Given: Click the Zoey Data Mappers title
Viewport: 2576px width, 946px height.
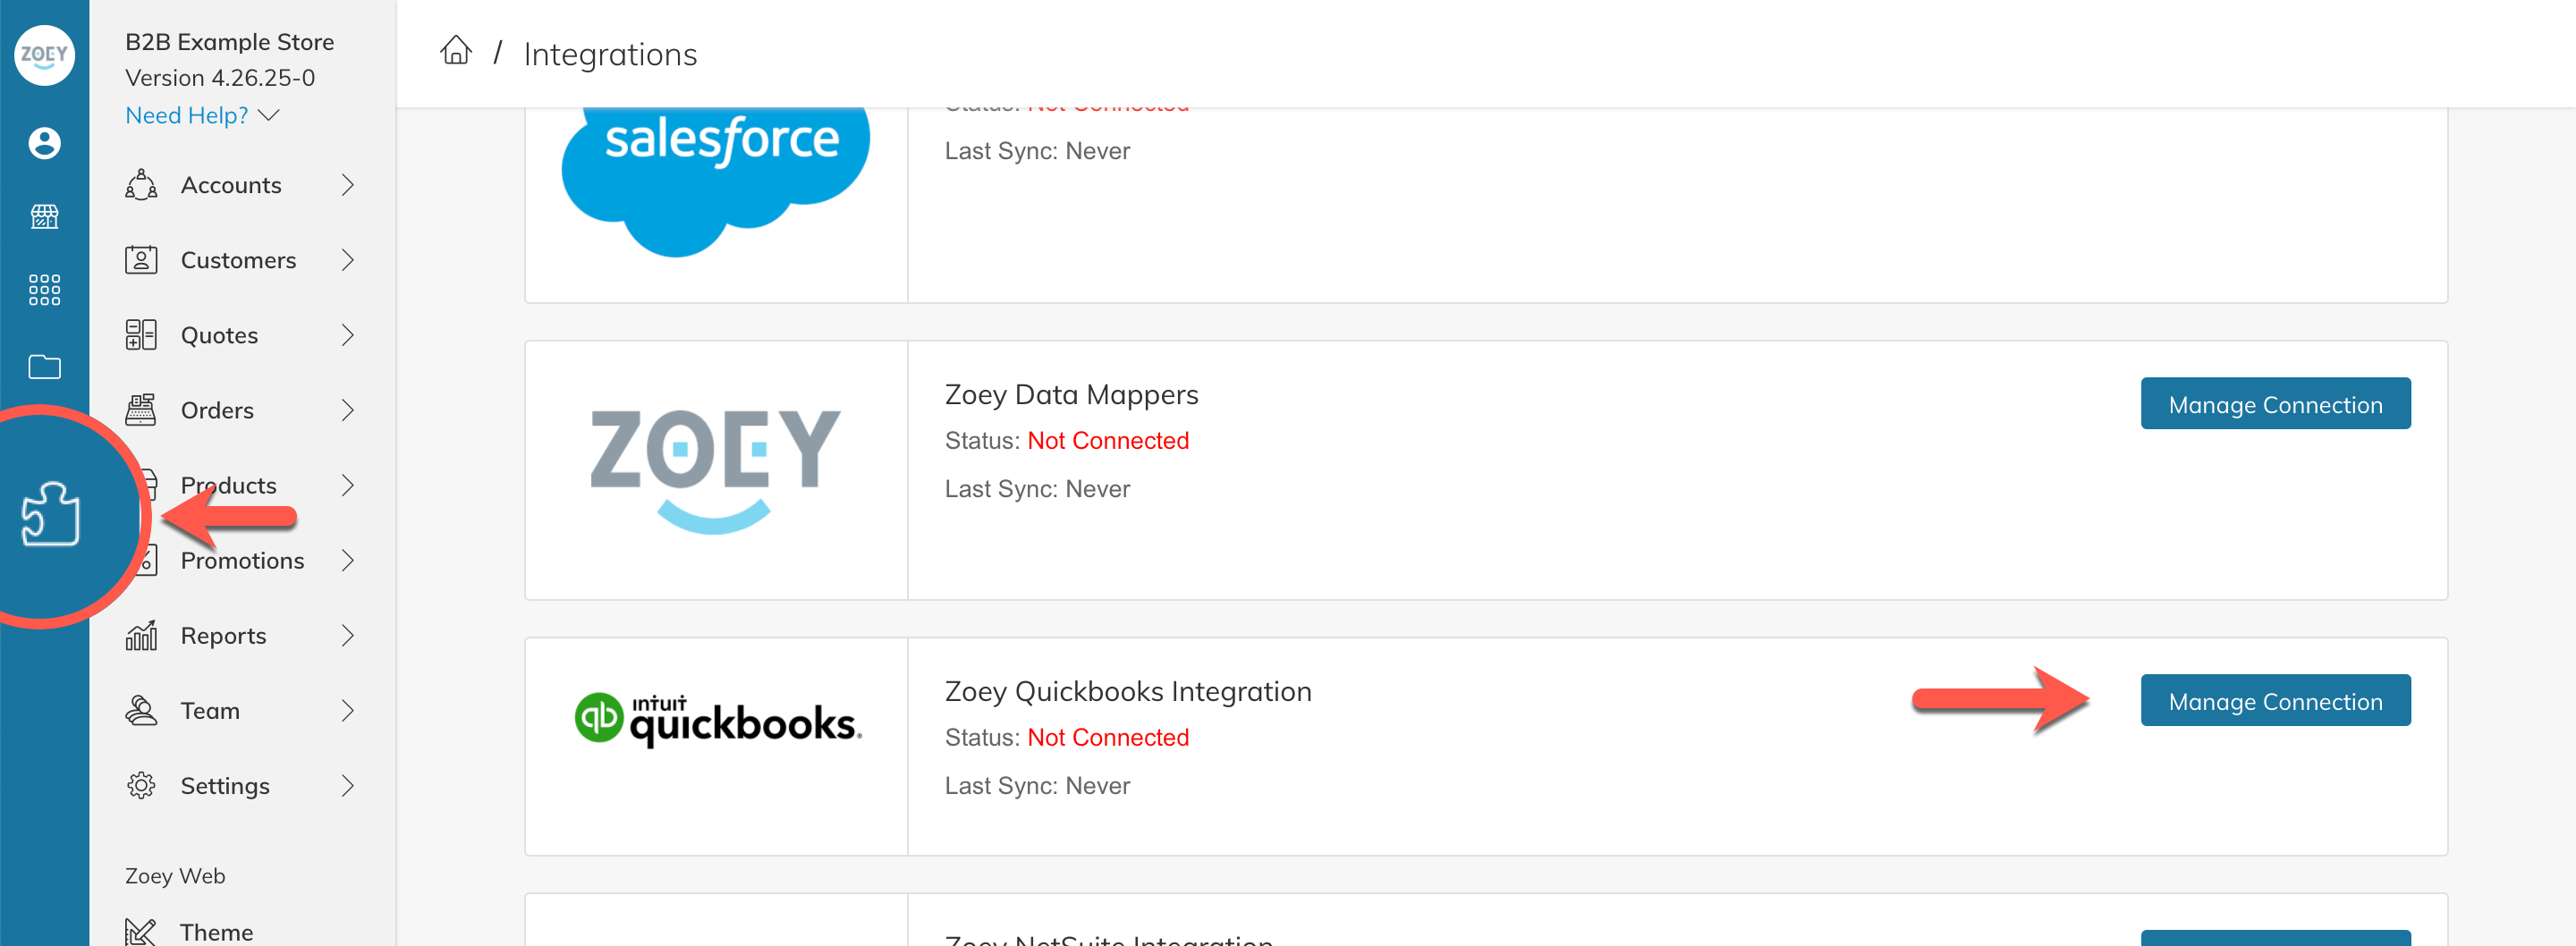Looking at the screenshot, I should 1071,394.
